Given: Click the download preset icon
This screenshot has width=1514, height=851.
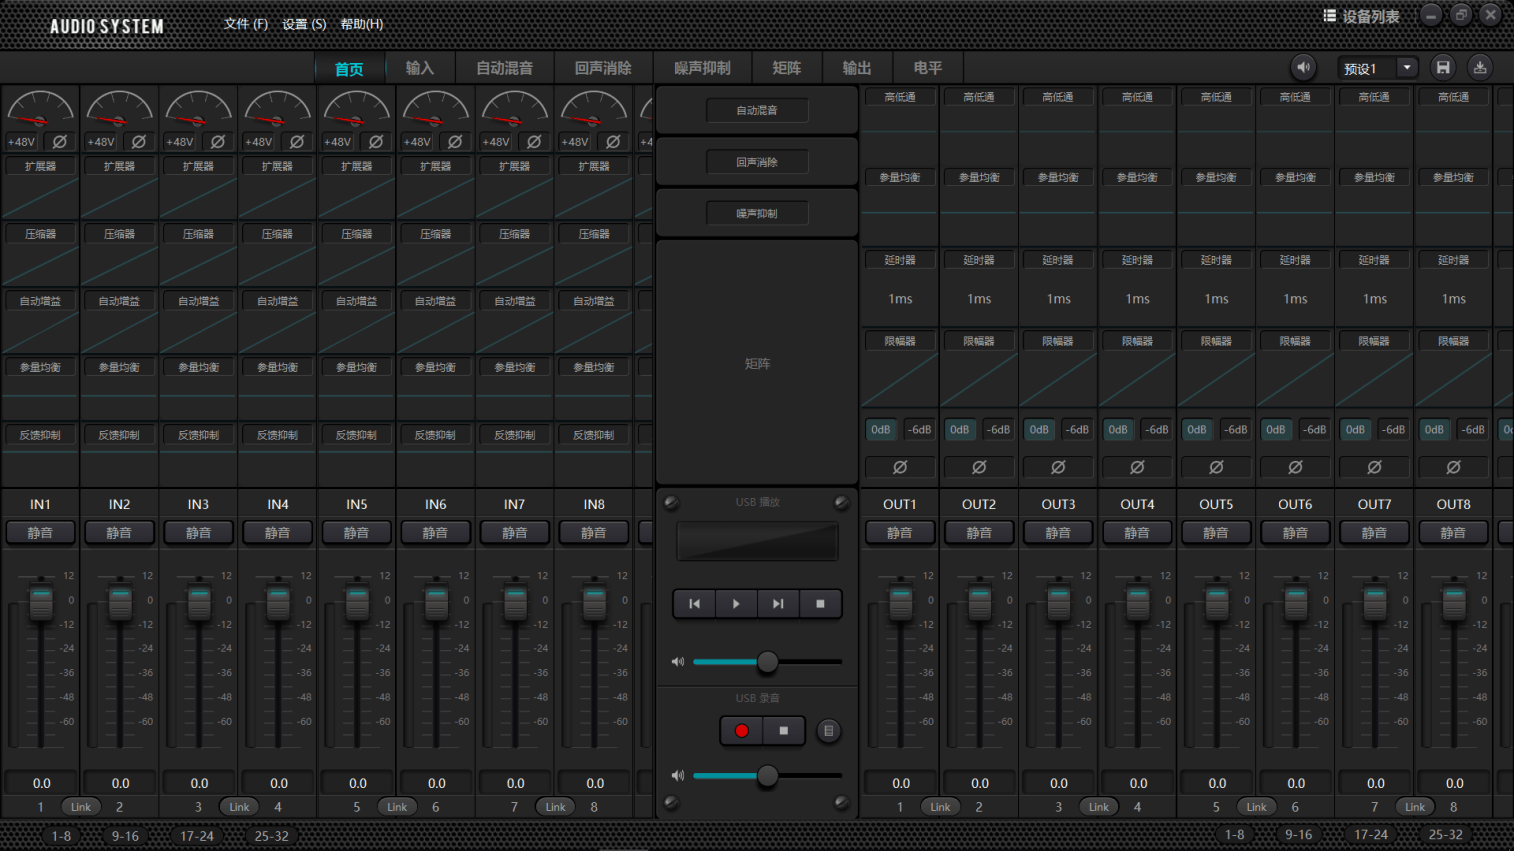Looking at the screenshot, I should pos(1480,68).
